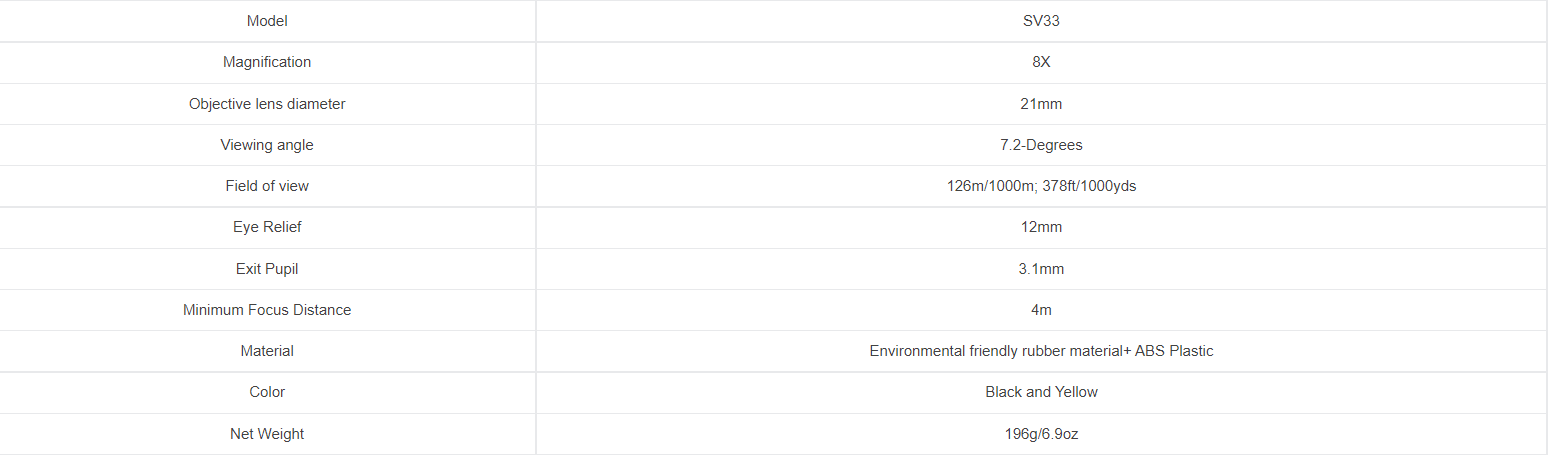The height and width of the screenshot is (456, 1548).
Task: Select the 12mm eye relief value
Action: click(1041, 227)
